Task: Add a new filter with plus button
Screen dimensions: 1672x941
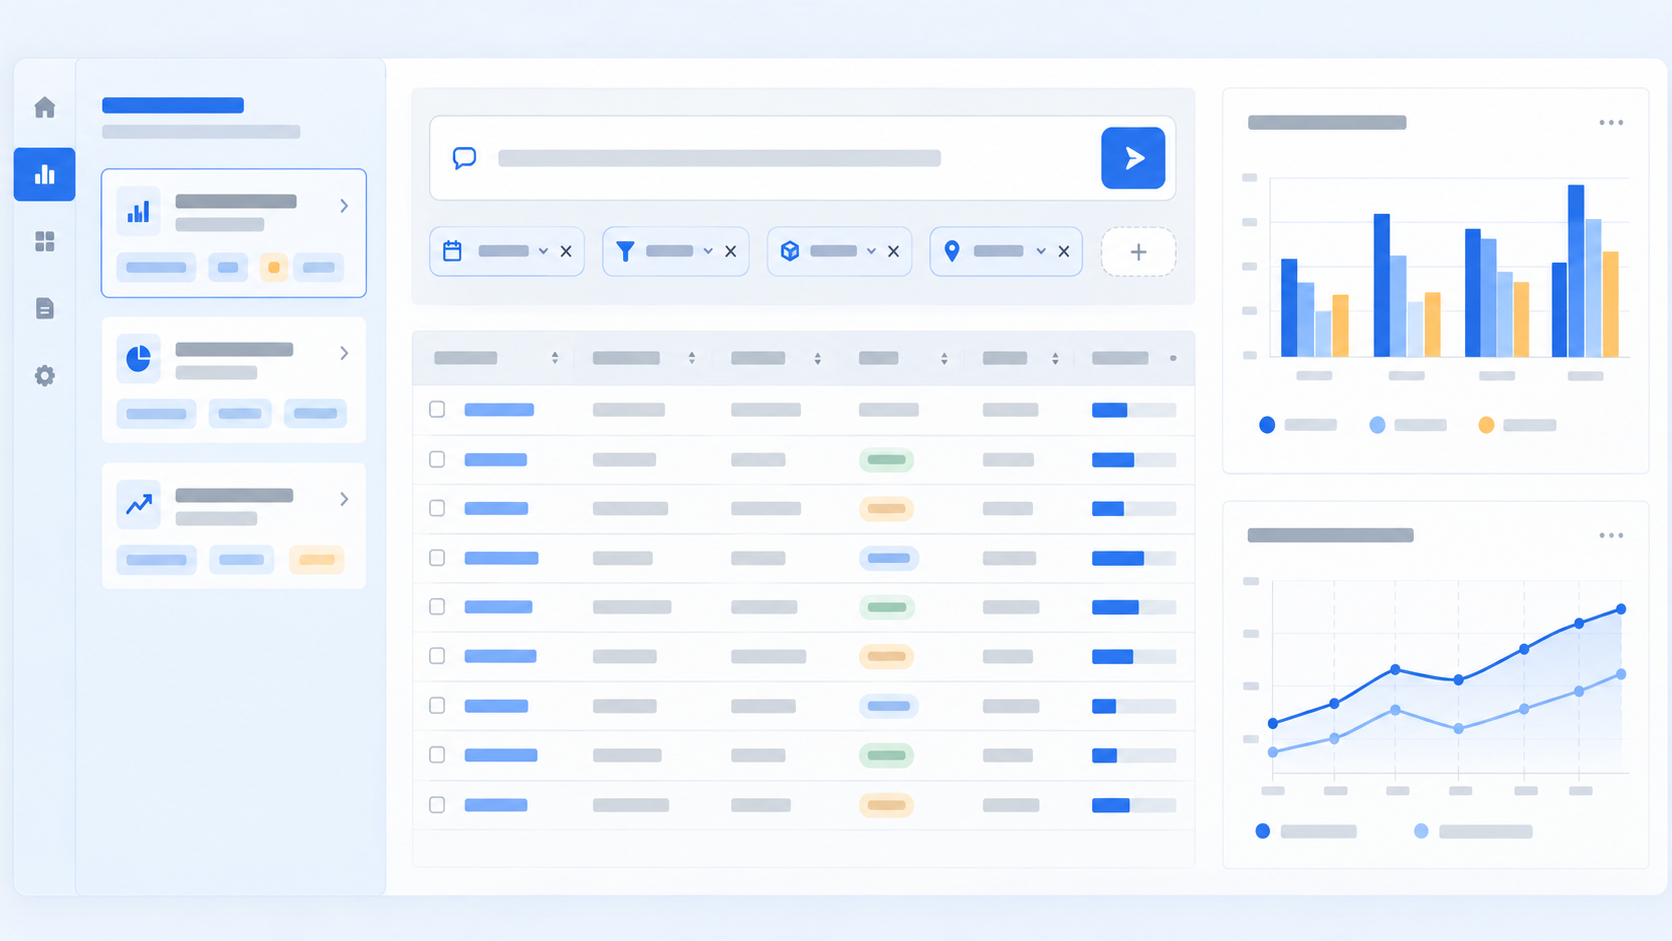Action: pyautogui.click(x=1138, y=252)
